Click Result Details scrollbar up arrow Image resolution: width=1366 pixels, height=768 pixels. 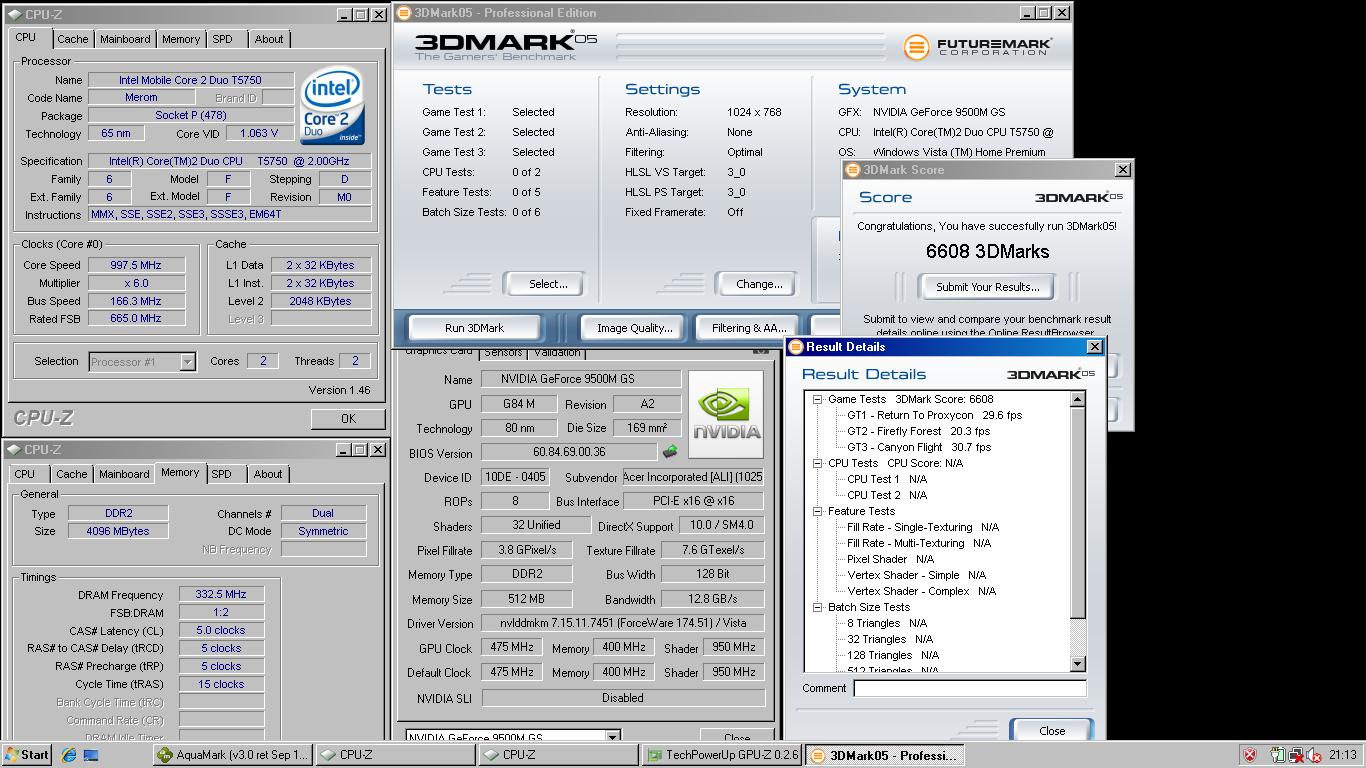[1077, 399]
